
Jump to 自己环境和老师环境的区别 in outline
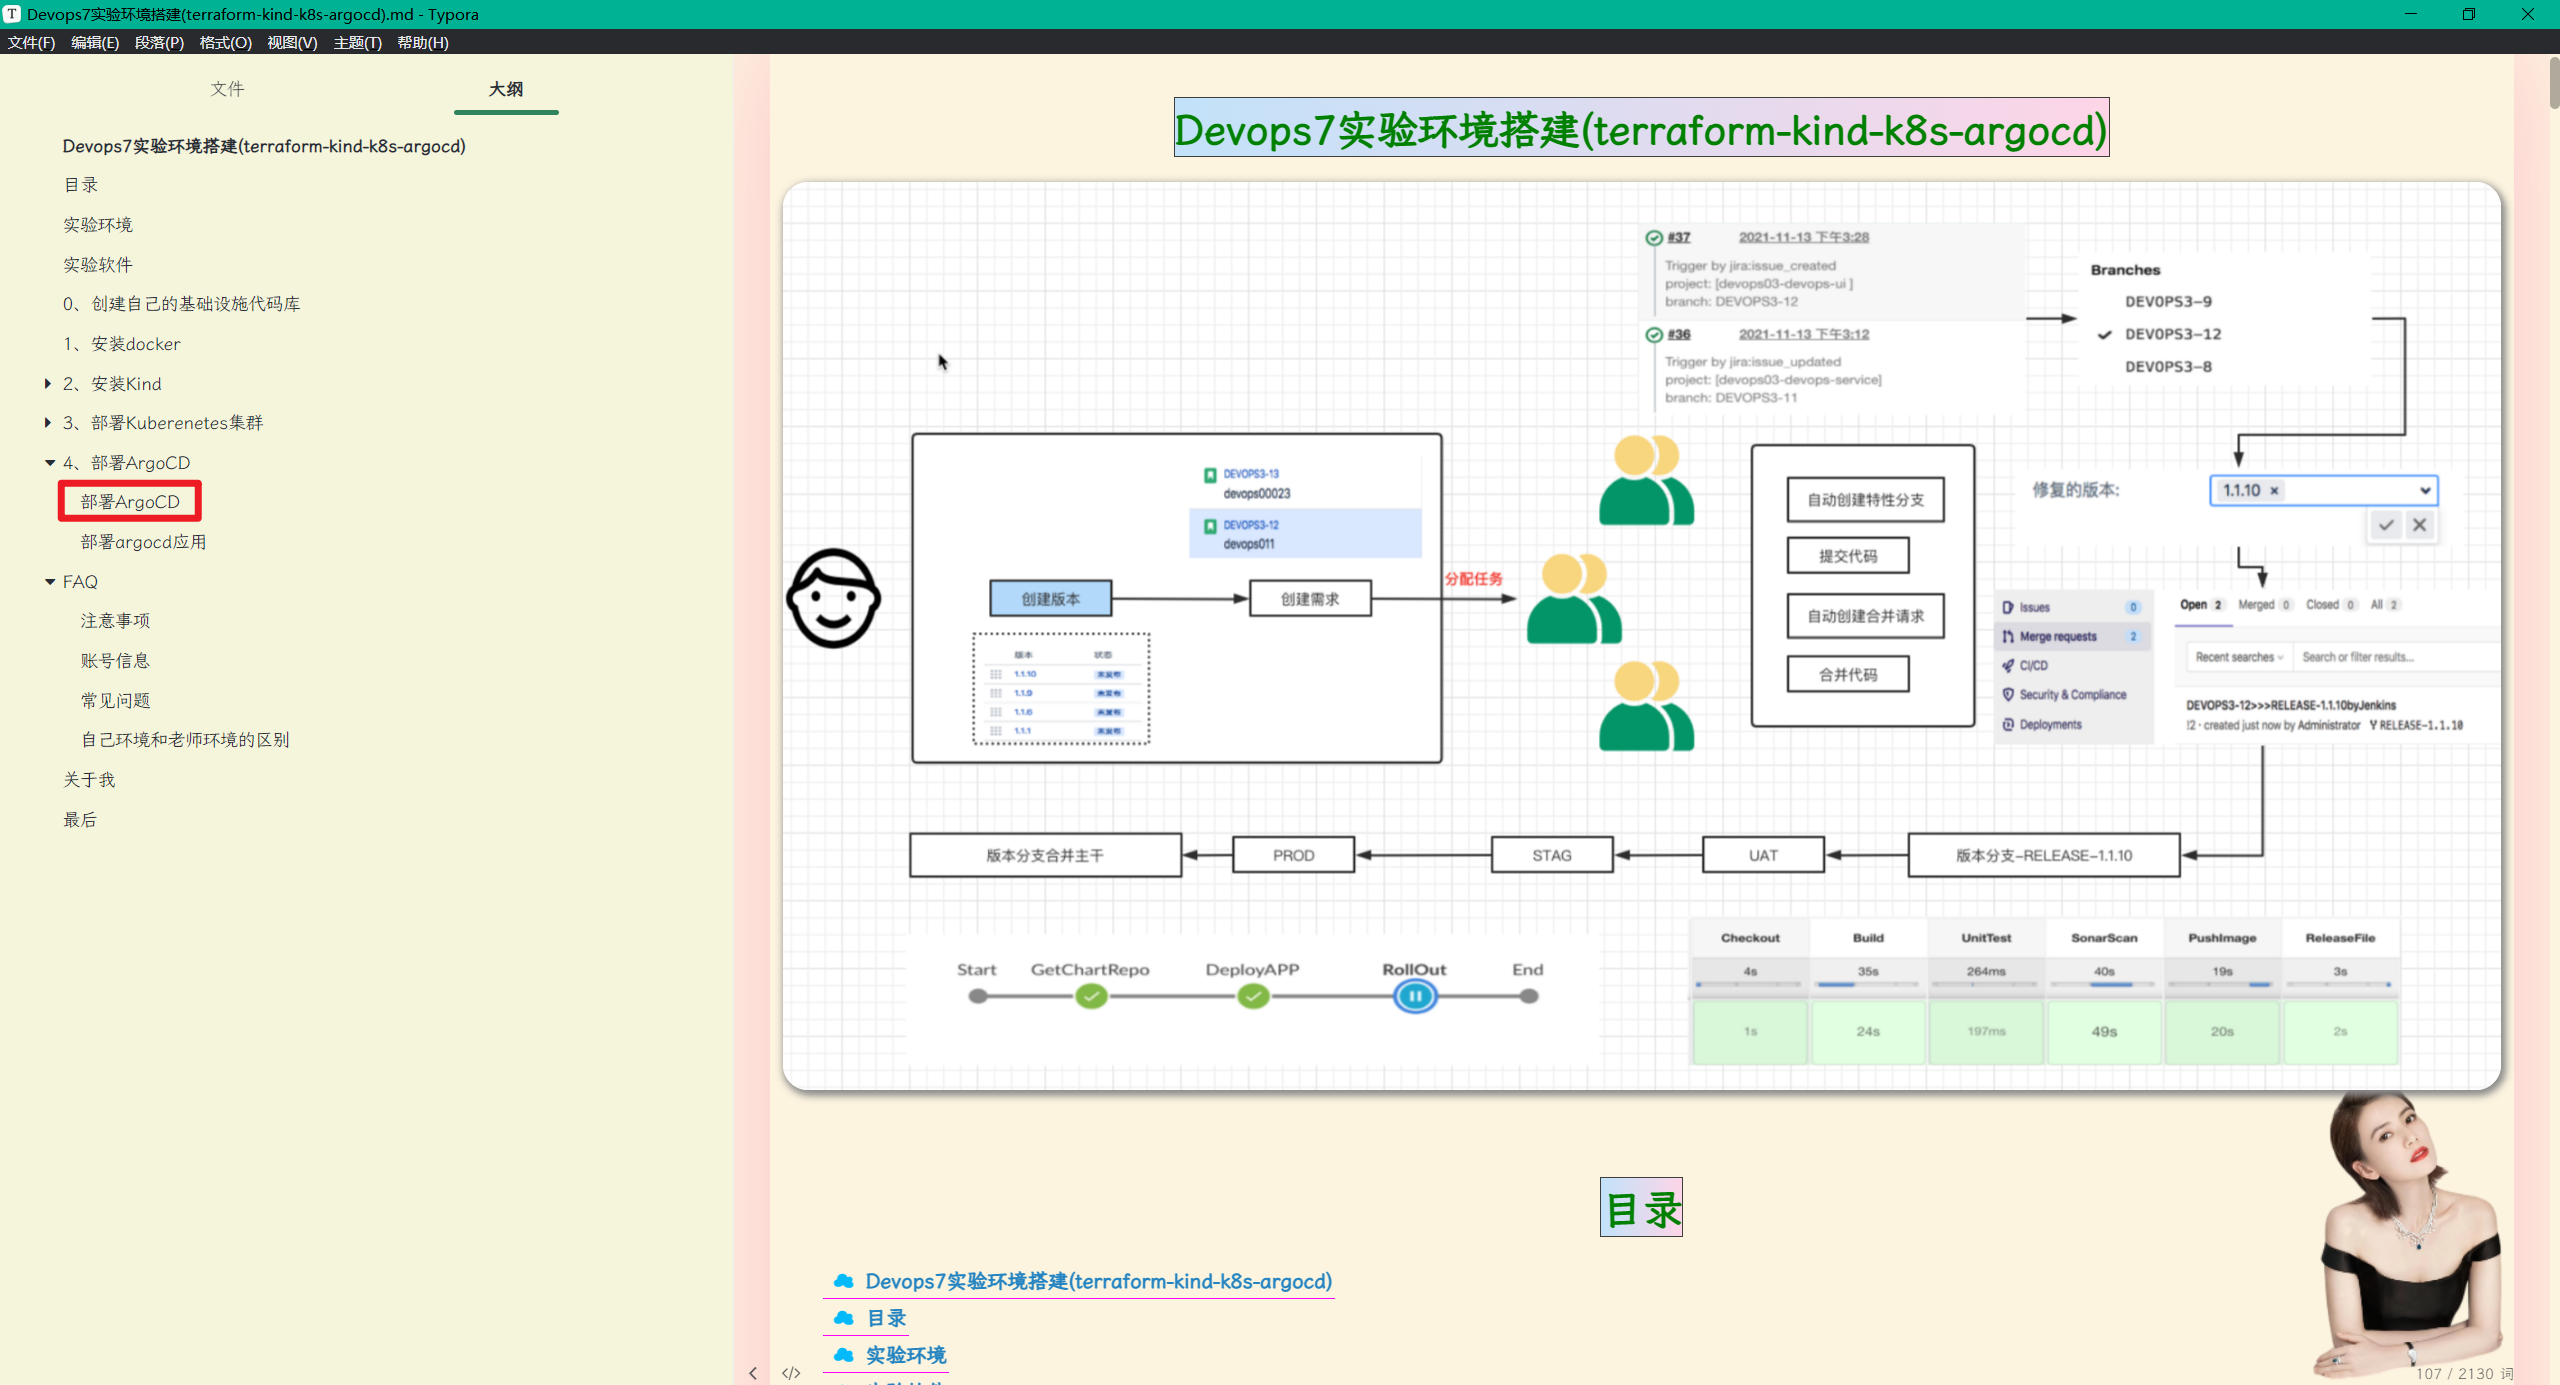(185, 739)
